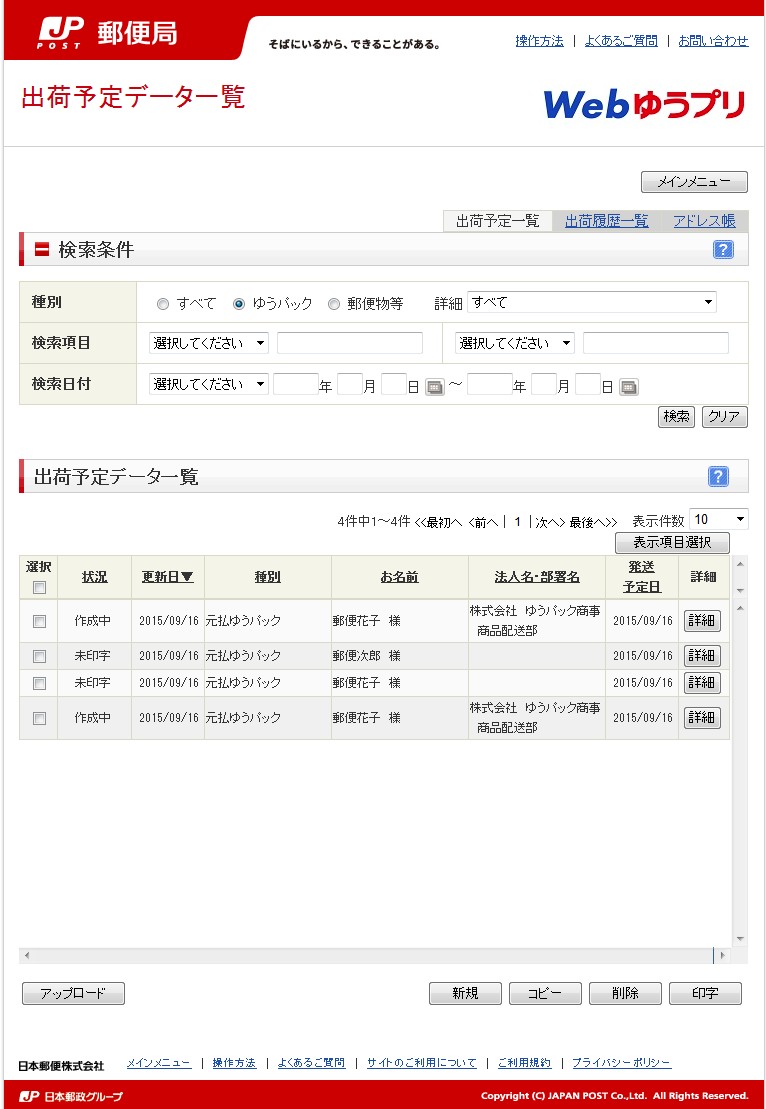The image size is (766, 1109).
Task: Open the 詳細 type dropdown
Action: [591, 303]
